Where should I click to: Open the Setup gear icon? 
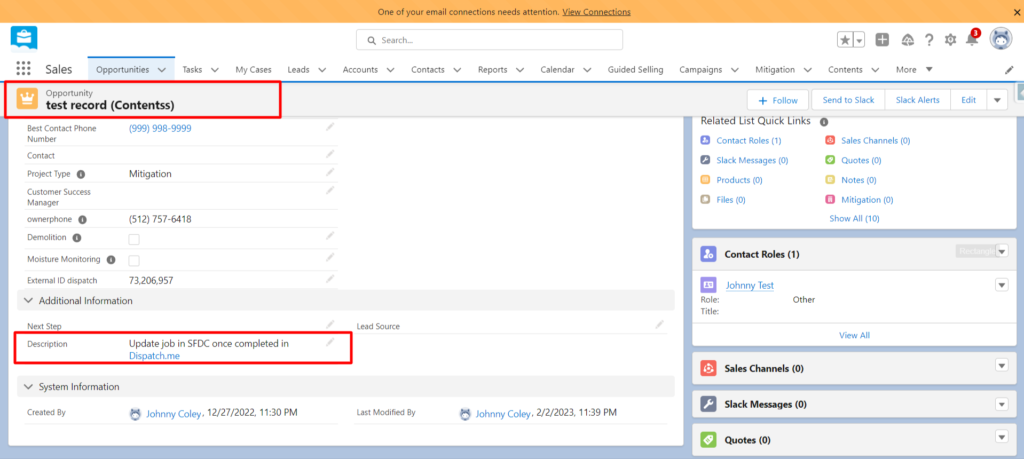[950, 40]
